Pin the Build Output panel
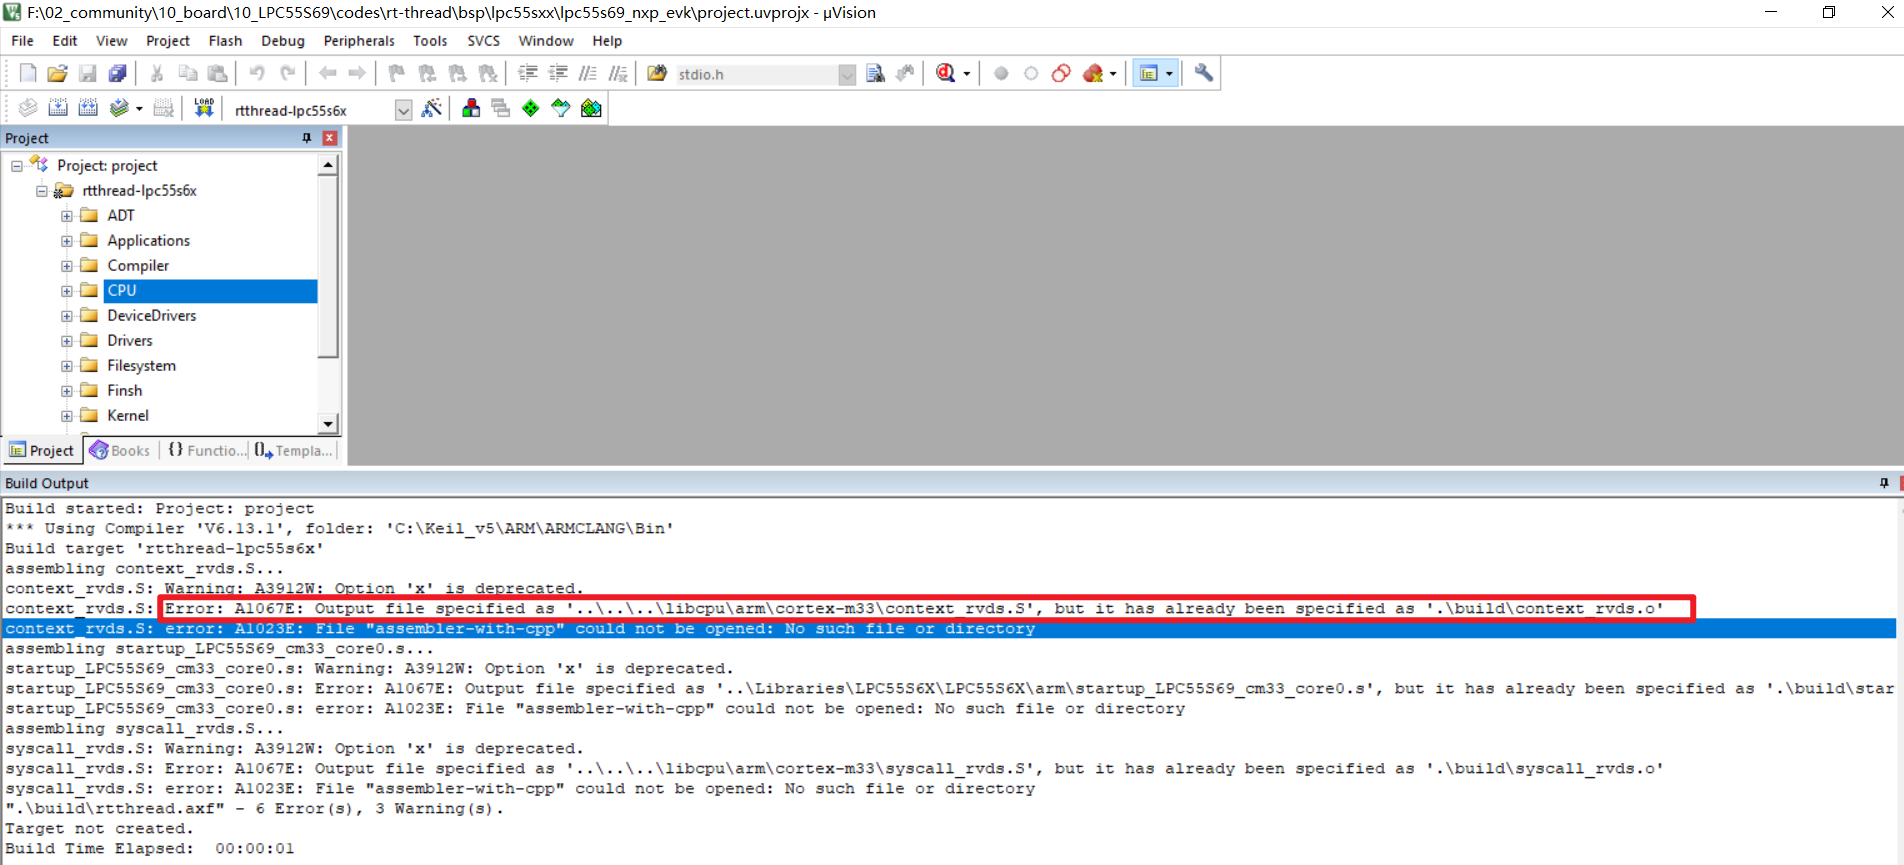The height and width of the screenshot is (865, 1904). point(1884,483)
